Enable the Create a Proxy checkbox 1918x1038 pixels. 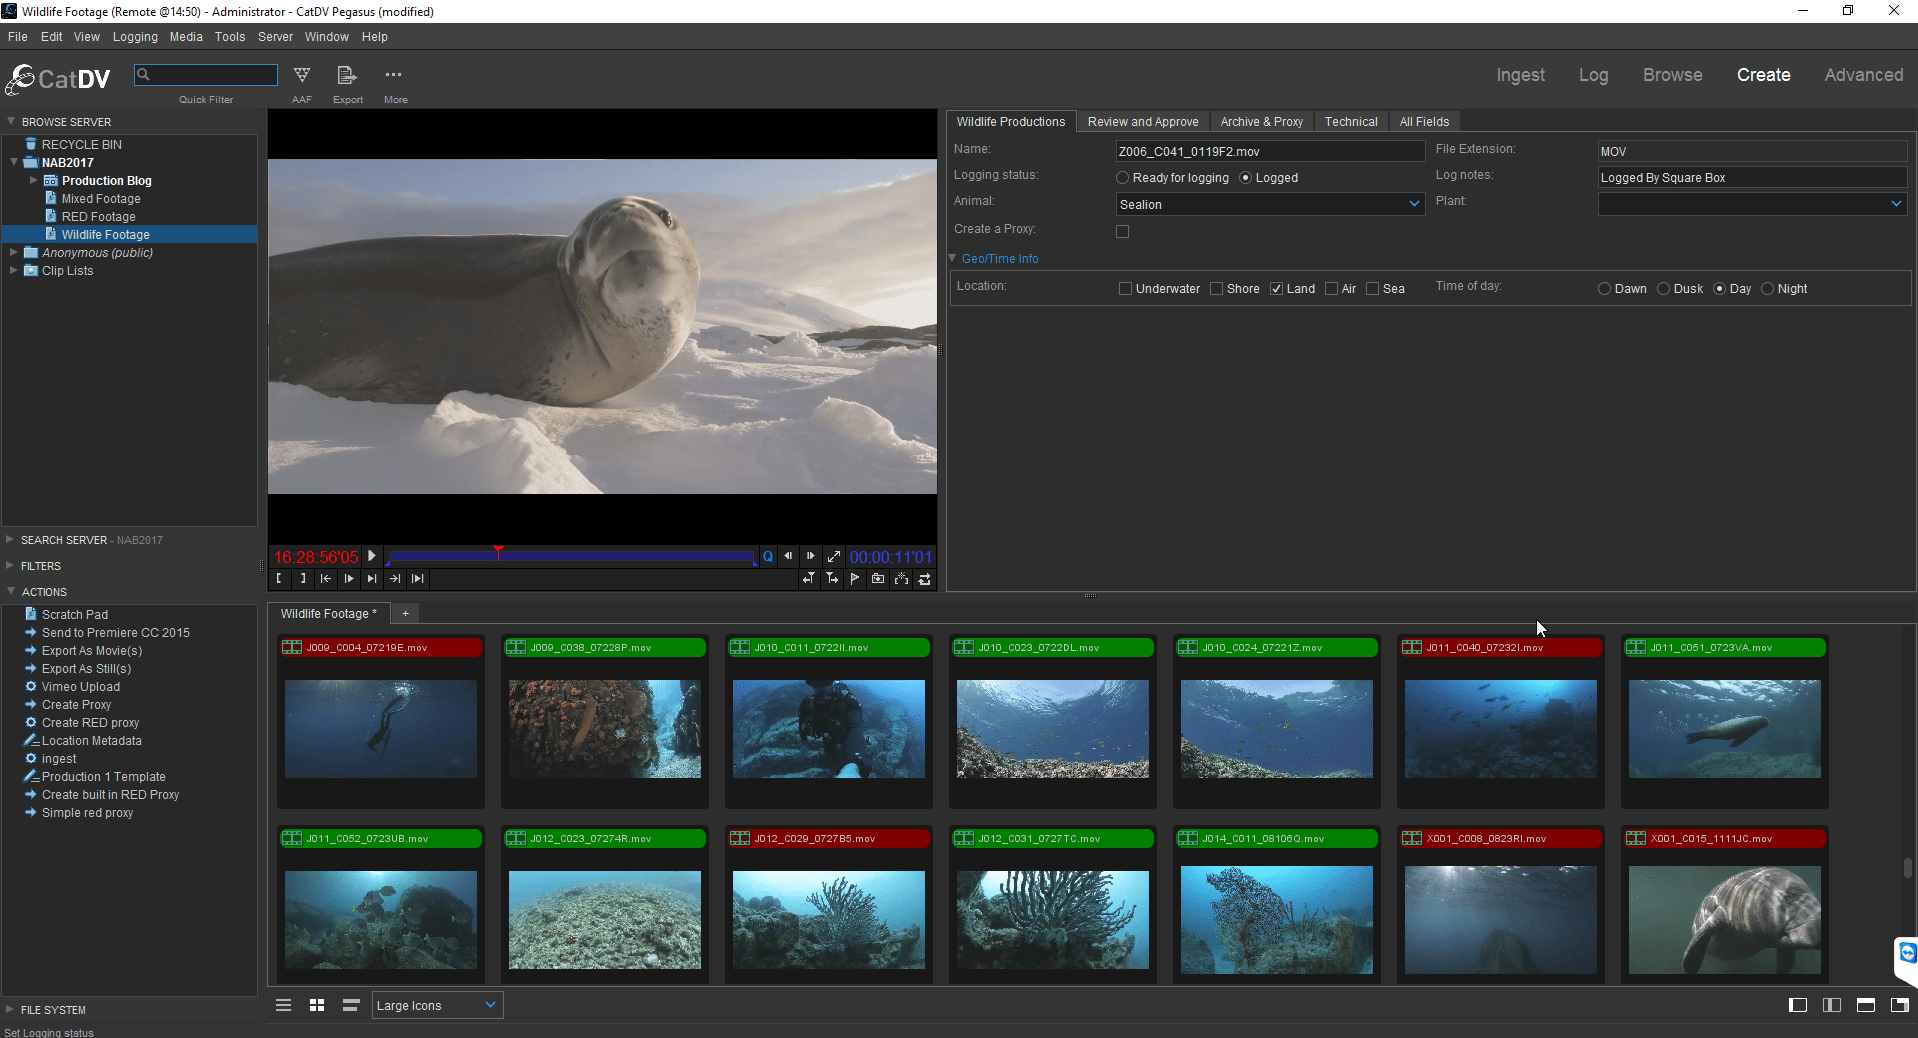[x=1122, y=231]
